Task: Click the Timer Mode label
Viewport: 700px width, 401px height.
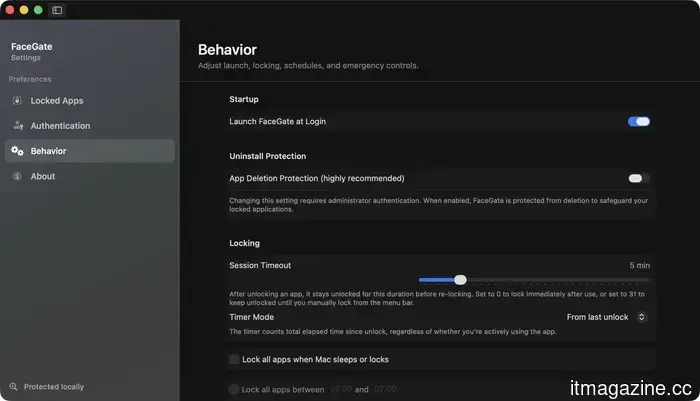Action: coord(251,317)
